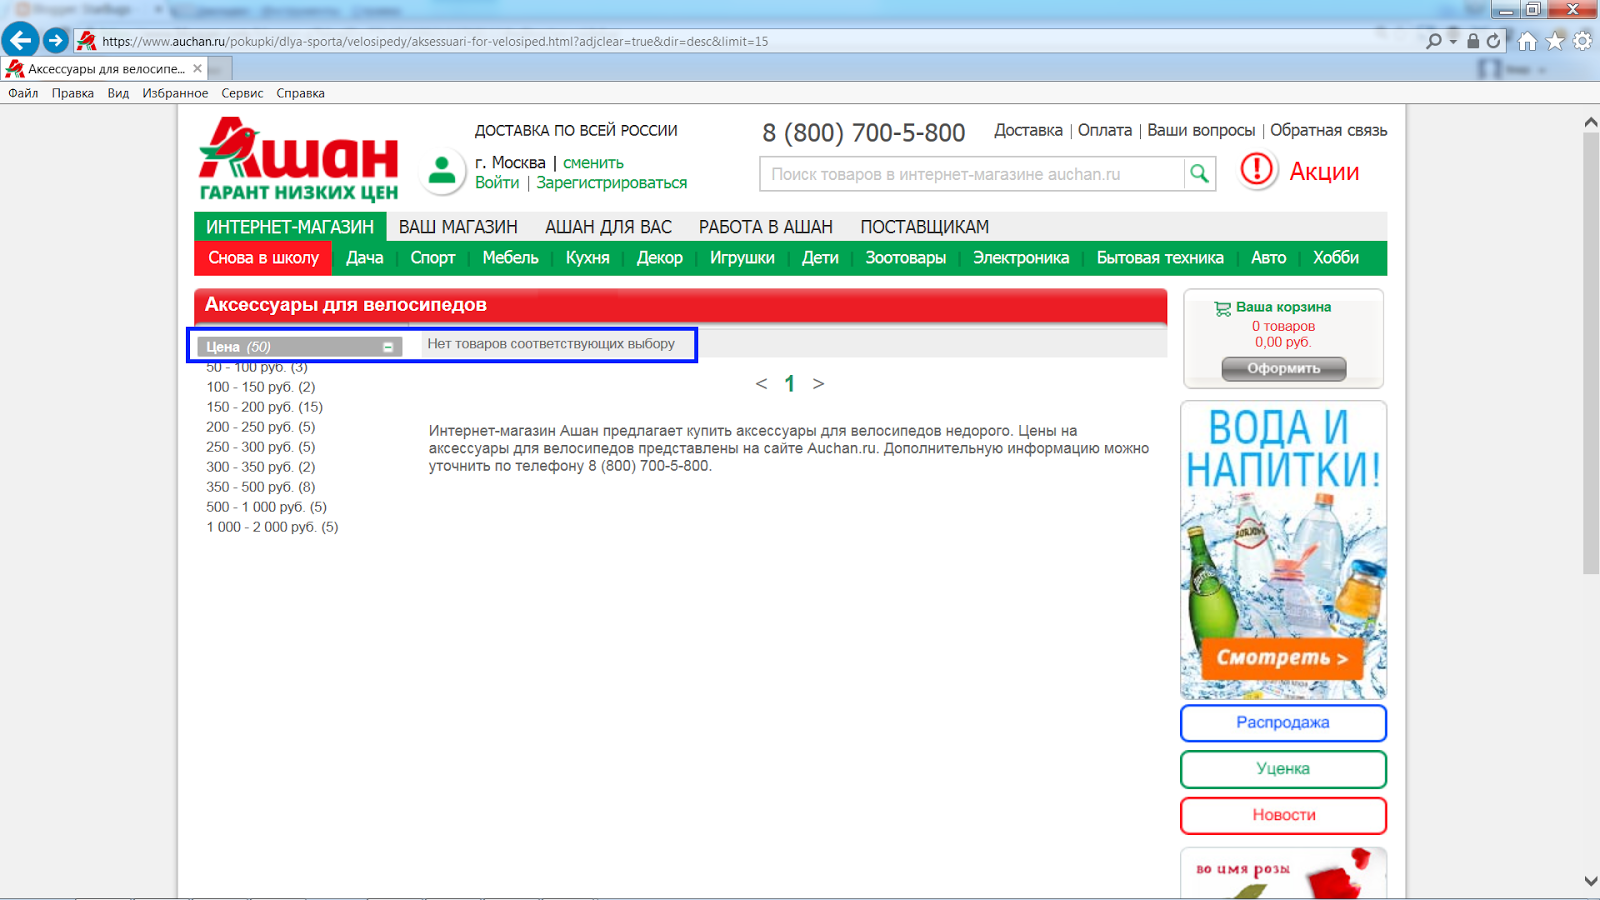The height and width of the screenshot is (900, 1600).
Task: Refresh the page with the reload icon
Action: (x=1493, y=41)
